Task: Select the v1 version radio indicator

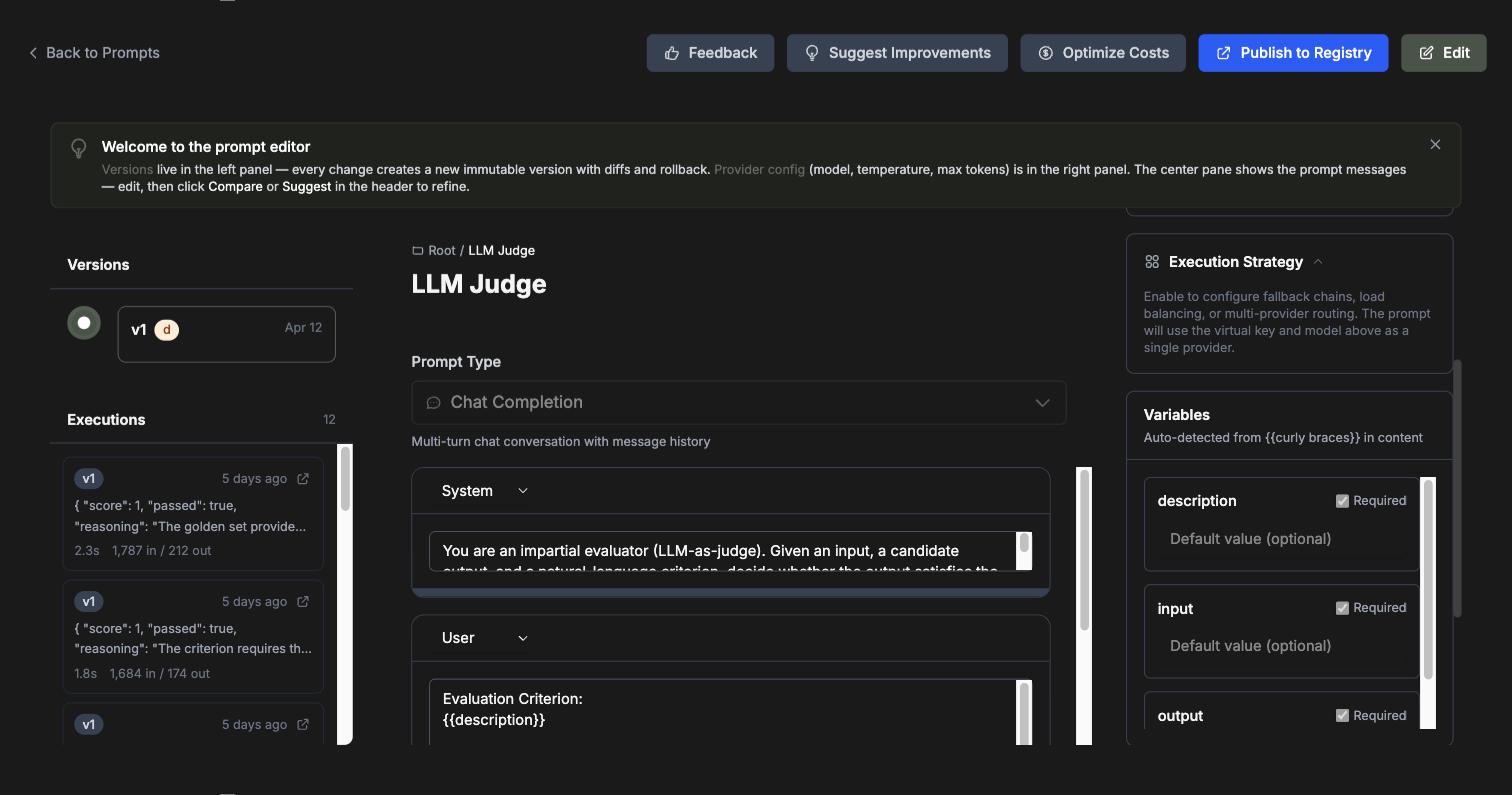Action: pyautogui.click(x=84, y=323)
